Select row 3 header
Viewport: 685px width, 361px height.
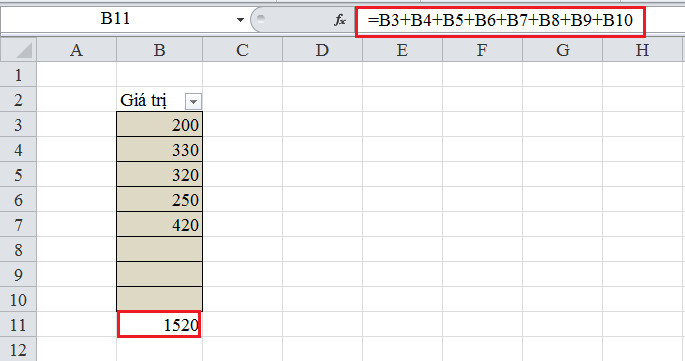point(18,125)
